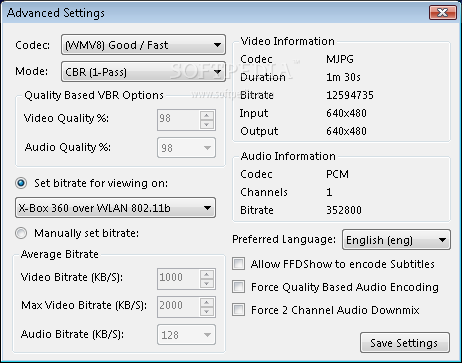The width and height of the screenshot is (462, 363).
Task: Select 'Set bitrate for viewing on' radio button
Action: 21,183
